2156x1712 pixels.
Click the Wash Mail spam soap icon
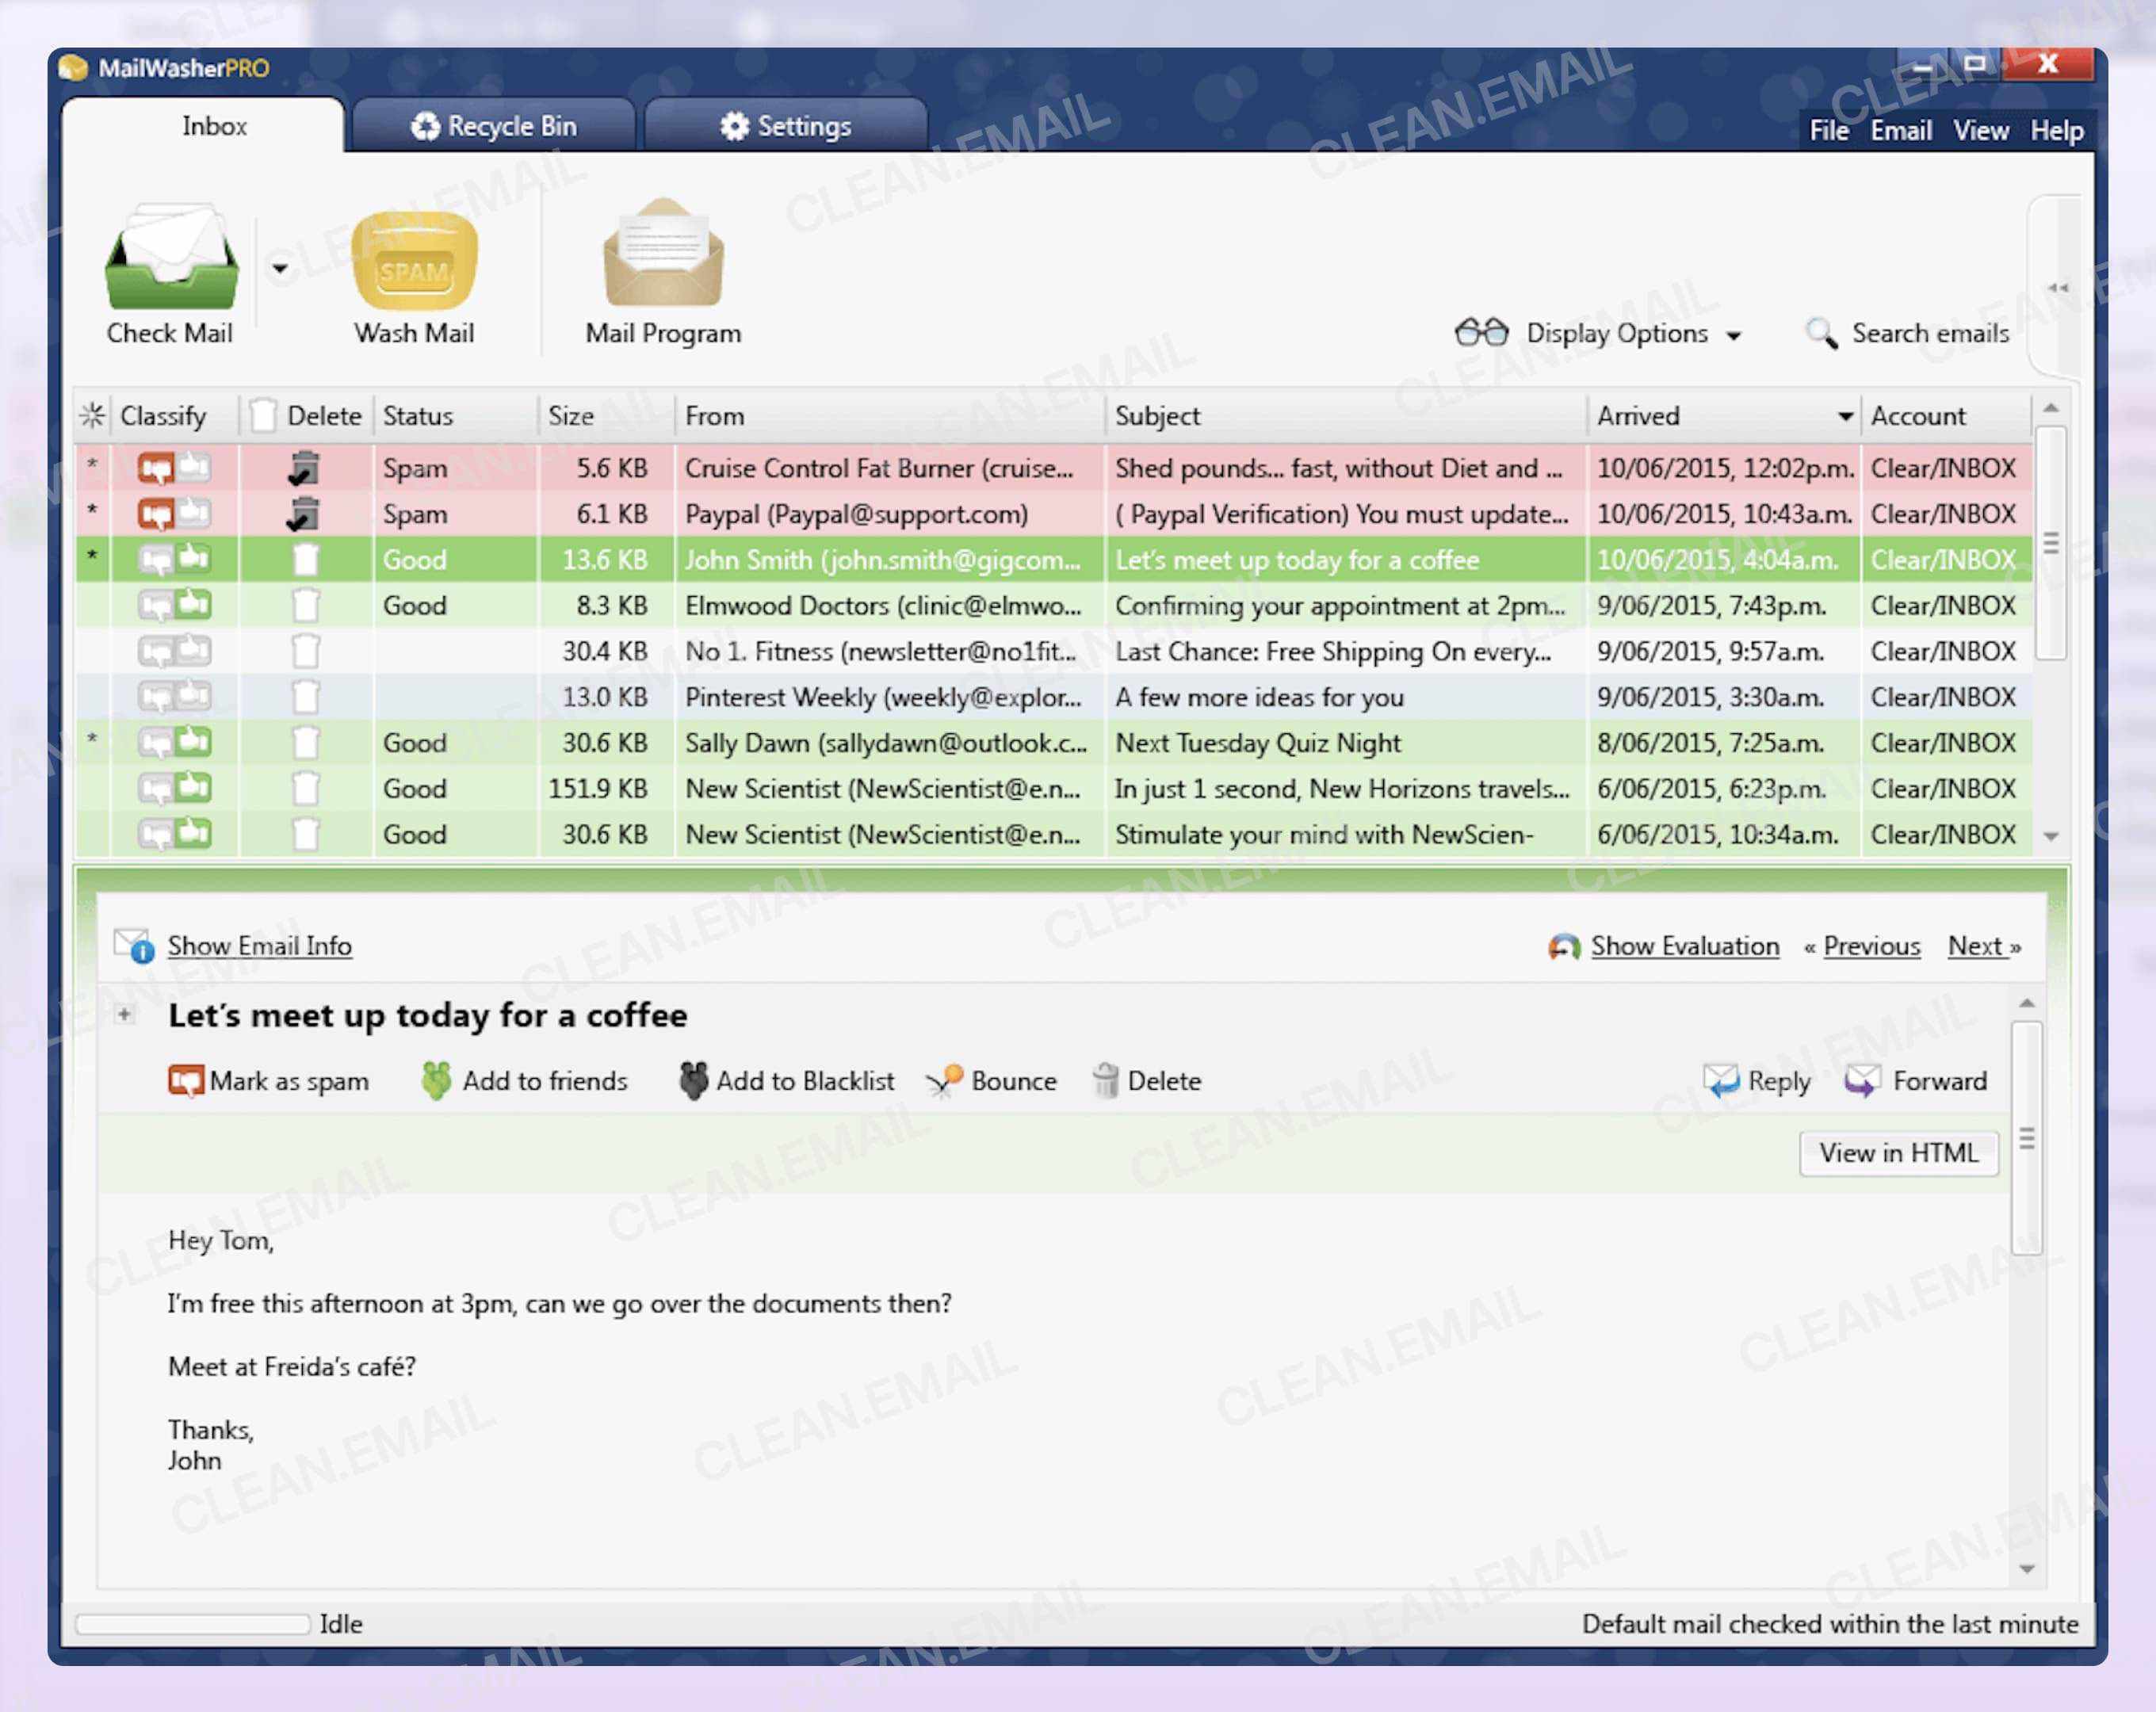[x=414, y=260]
